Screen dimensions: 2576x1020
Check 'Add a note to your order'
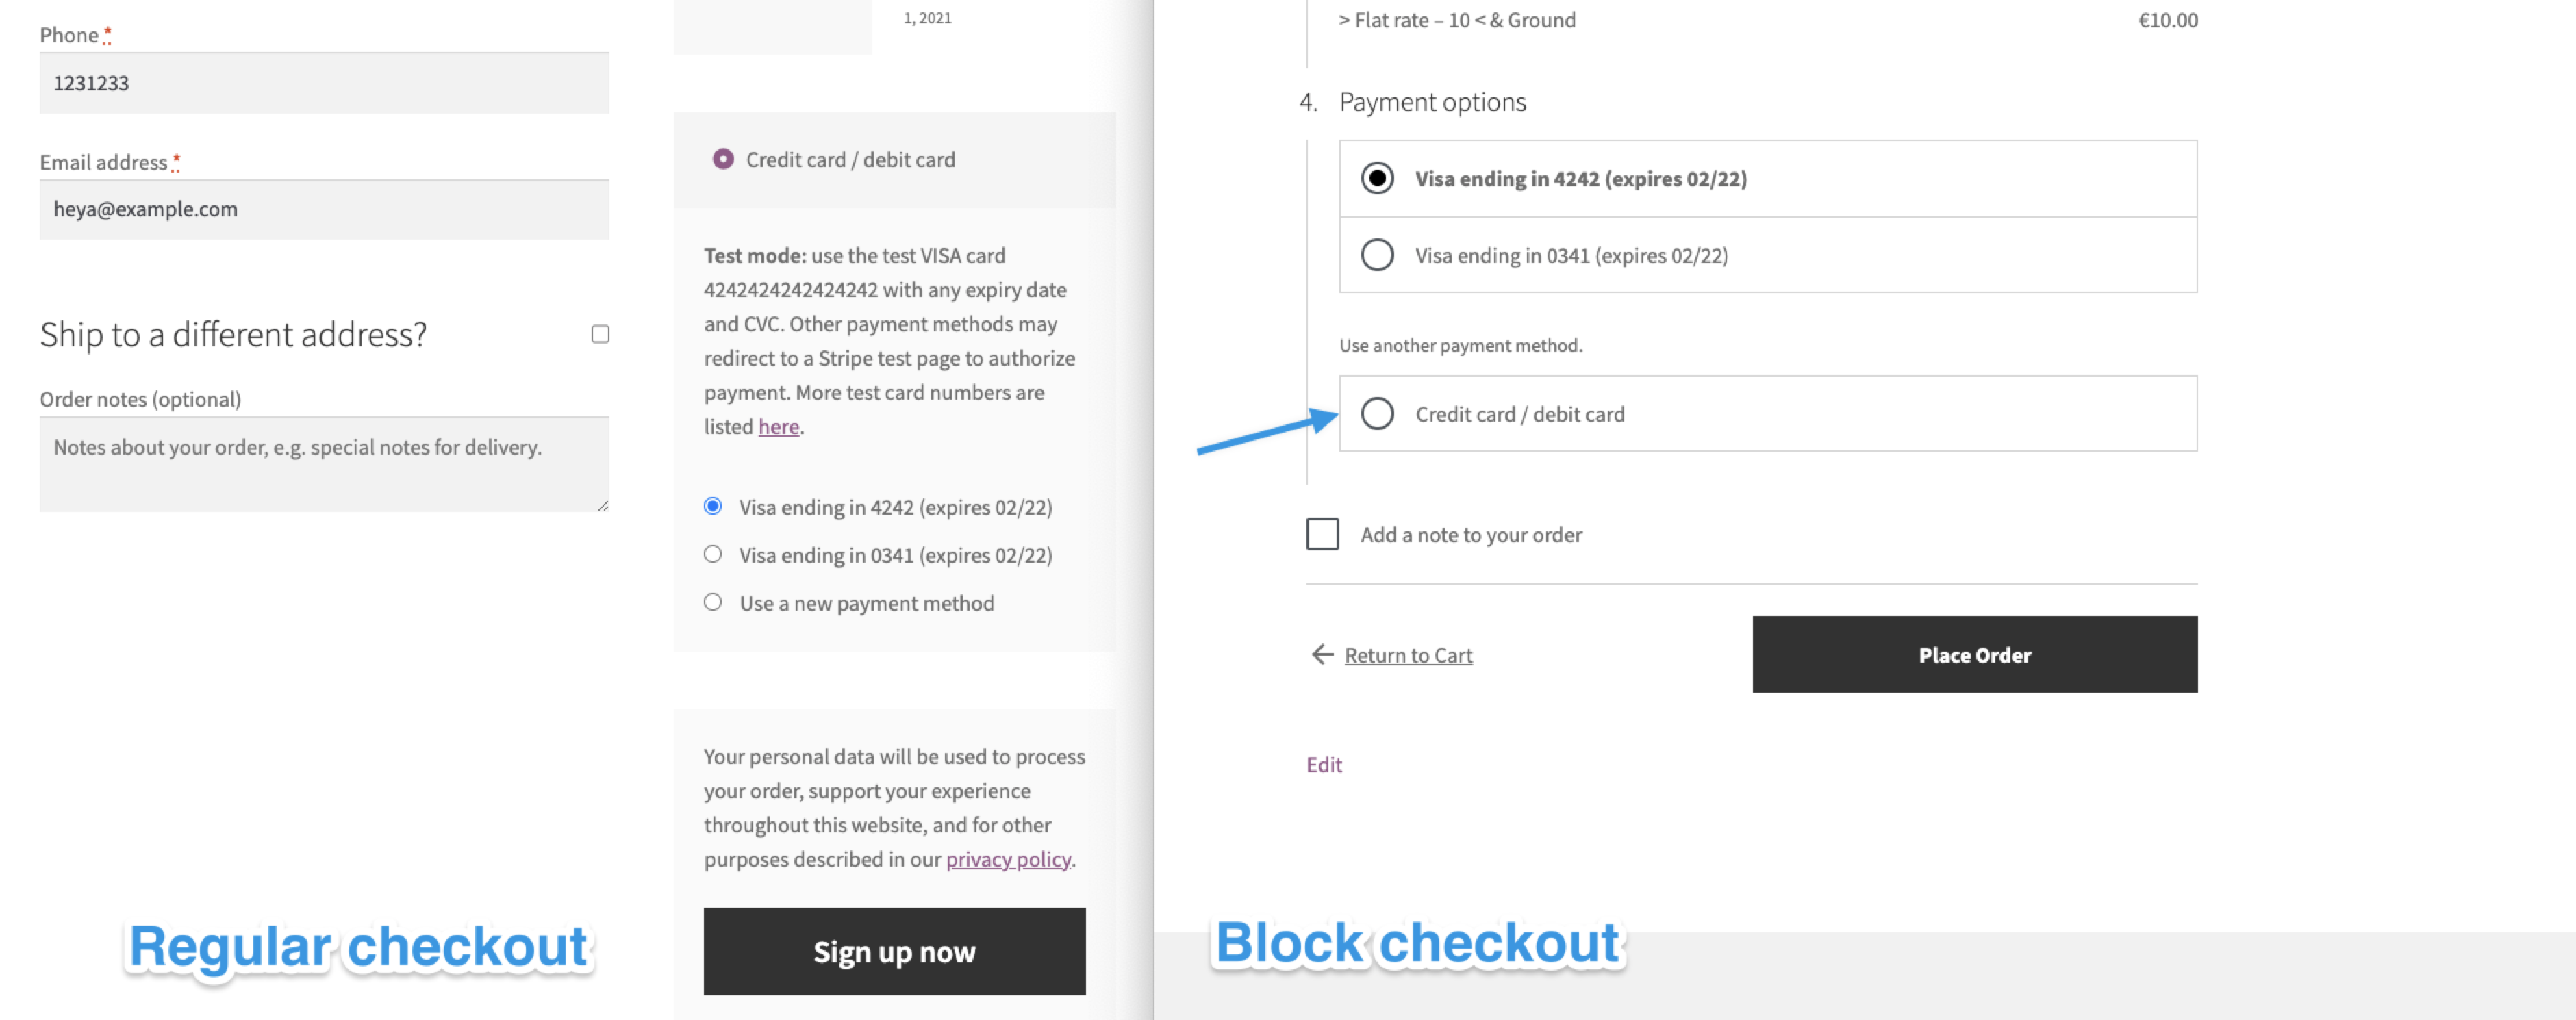point(1322,534)
